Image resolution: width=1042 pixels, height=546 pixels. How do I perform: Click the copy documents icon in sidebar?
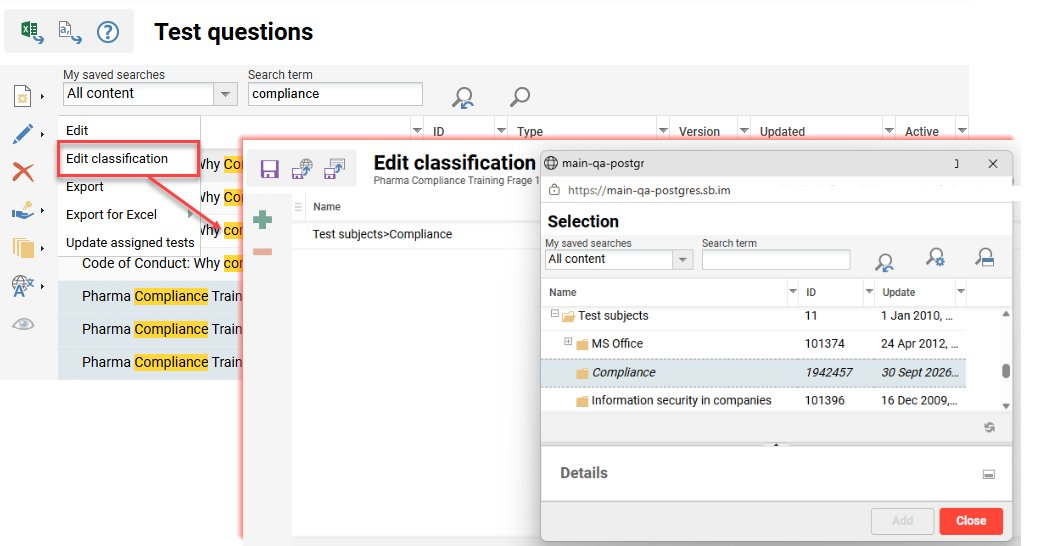pyautogui.click(x=23, y=248)
